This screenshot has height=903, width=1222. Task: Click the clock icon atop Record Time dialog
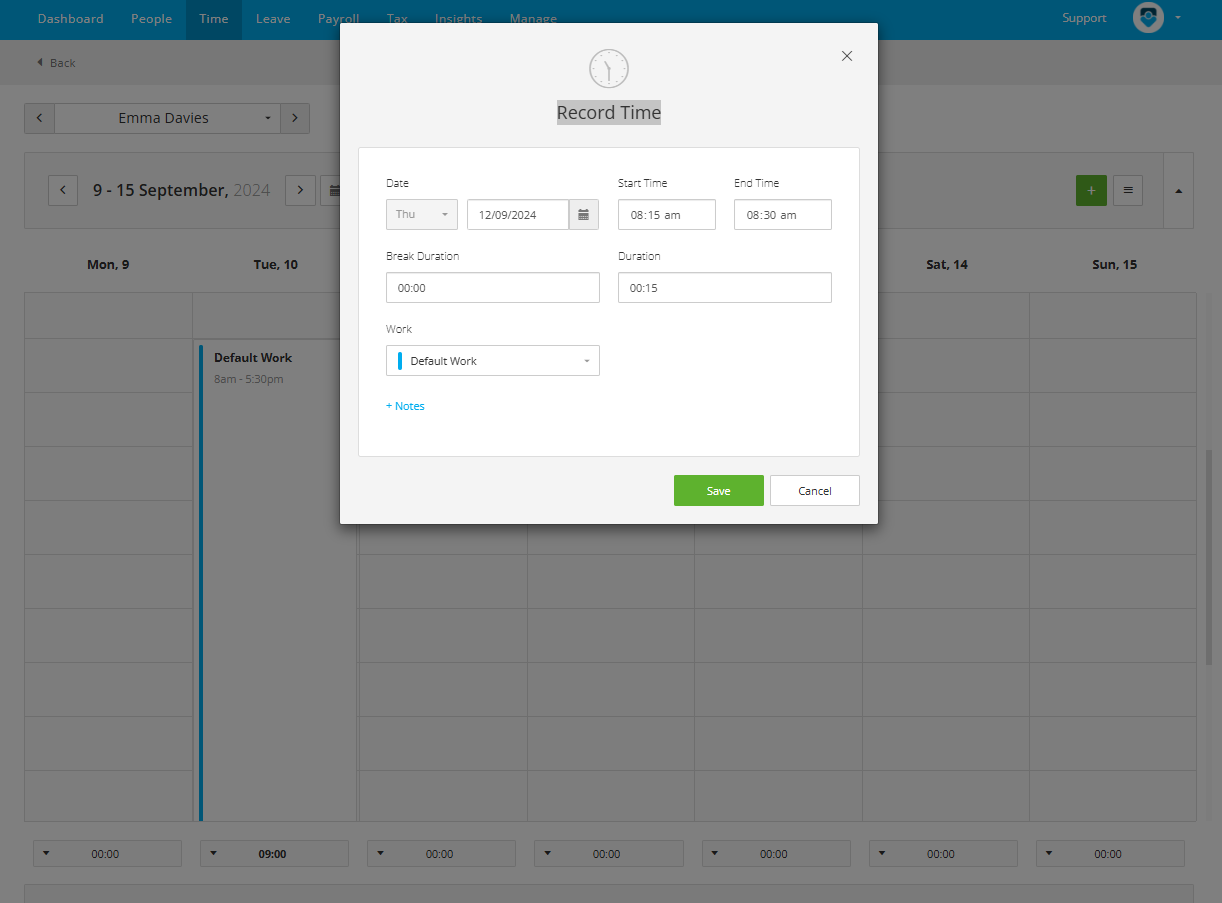608,68
